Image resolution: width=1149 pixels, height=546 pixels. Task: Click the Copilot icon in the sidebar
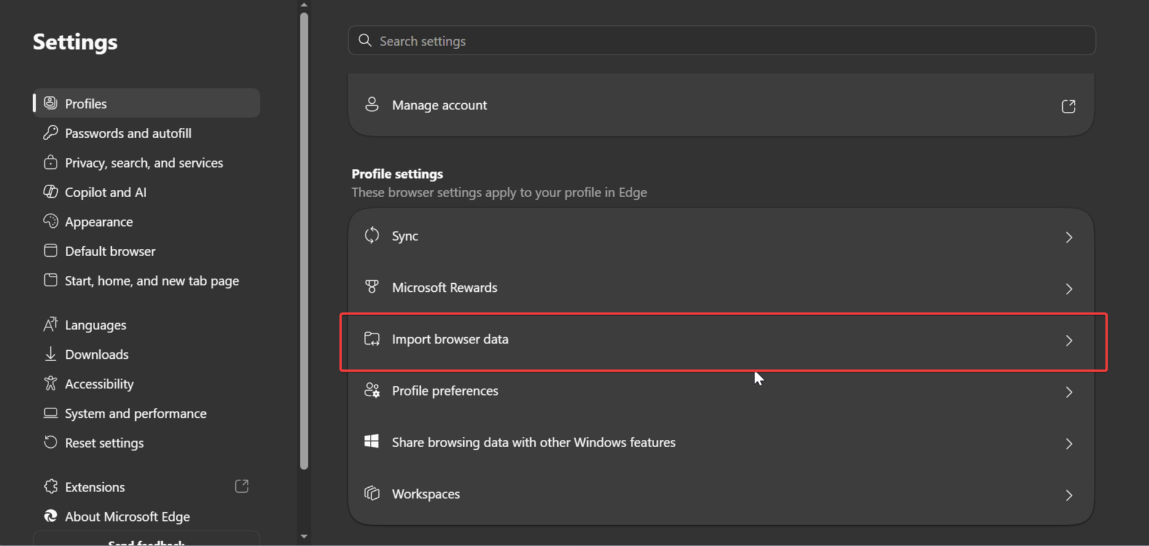(51, 192)
